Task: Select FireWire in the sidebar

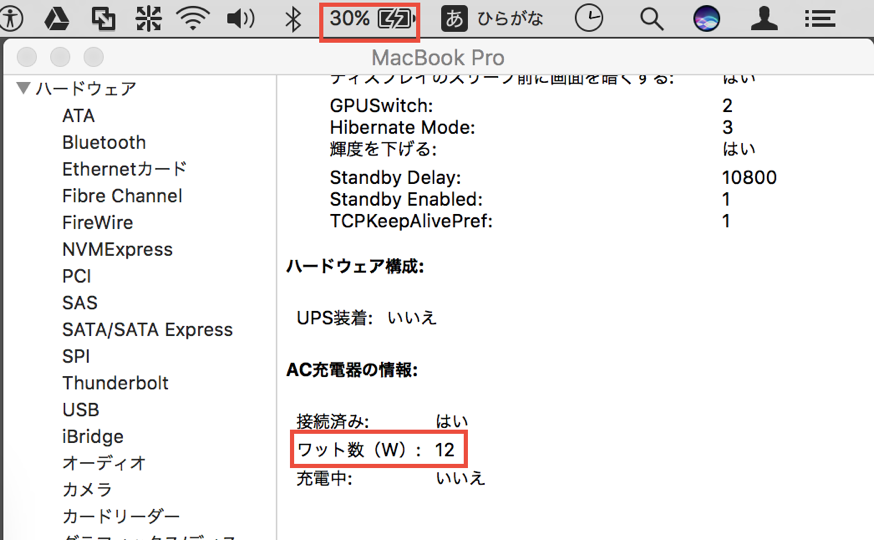Action: coord(98,222)
